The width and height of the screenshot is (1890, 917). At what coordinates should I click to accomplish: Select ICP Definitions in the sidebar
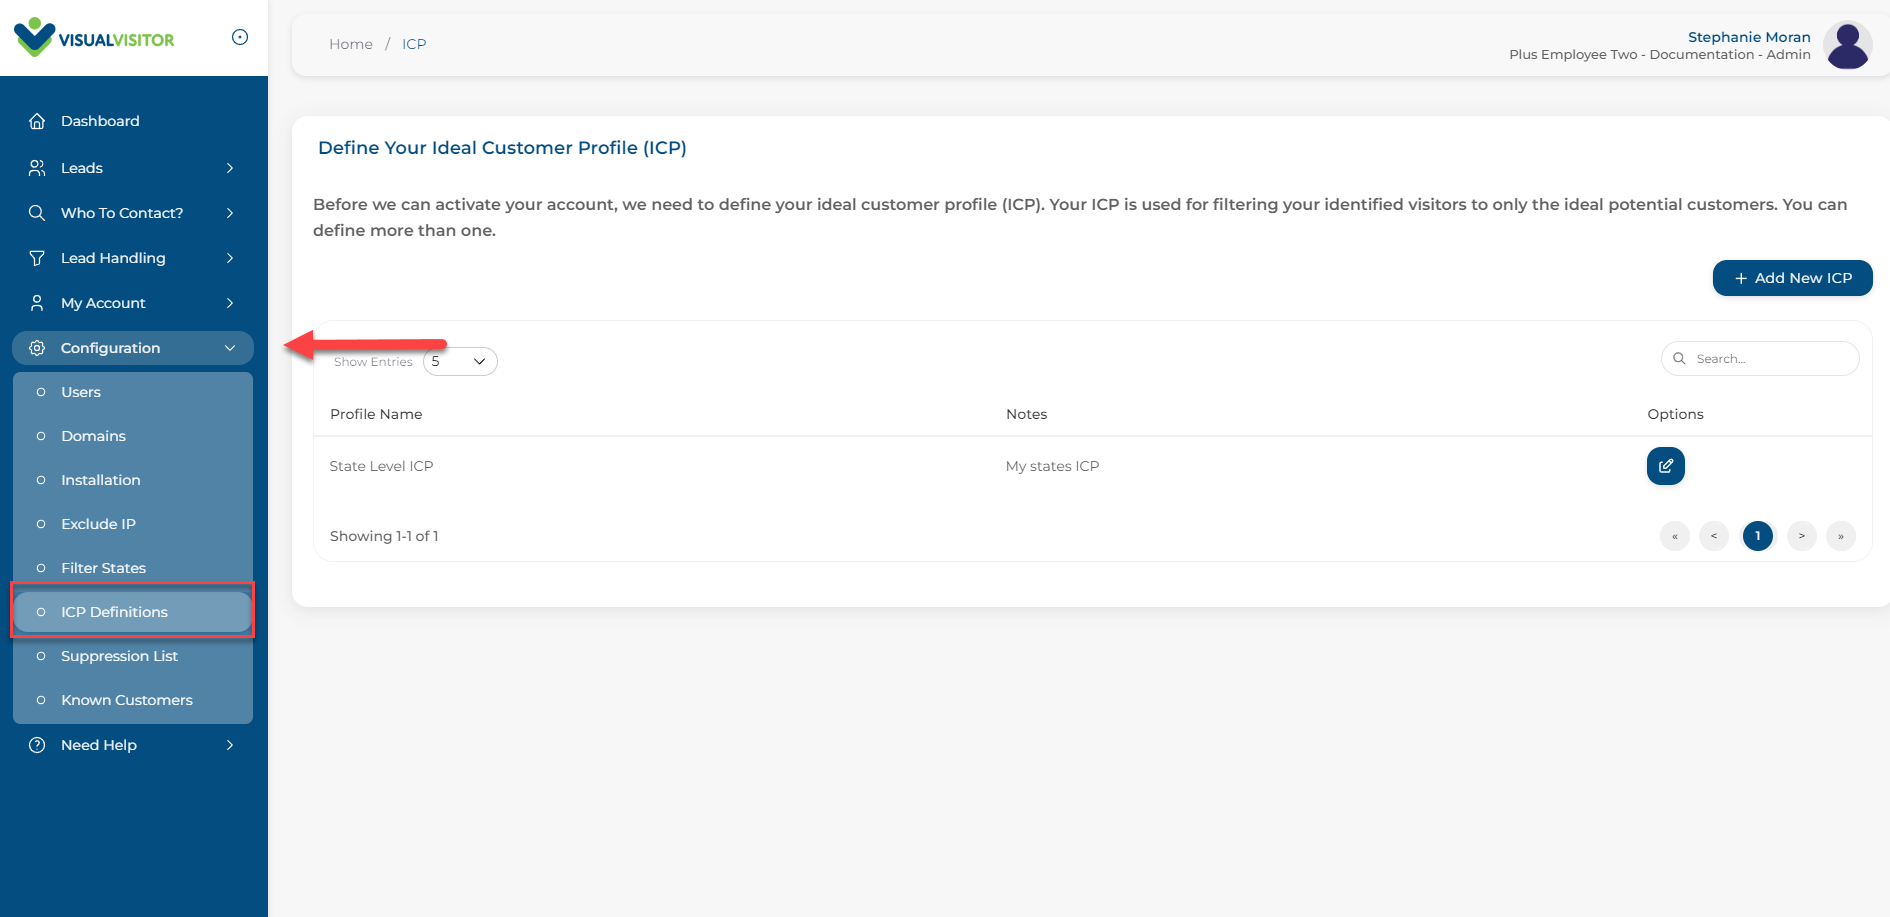(133, 612)
